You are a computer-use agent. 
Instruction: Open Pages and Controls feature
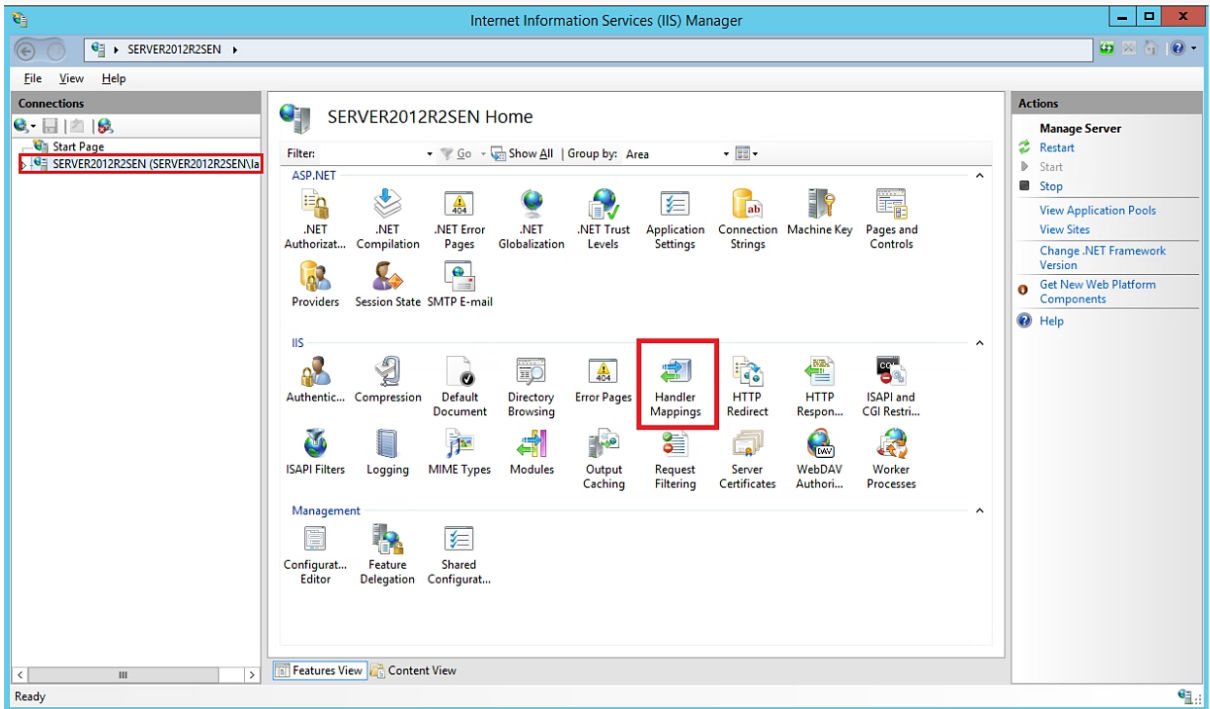891,219
